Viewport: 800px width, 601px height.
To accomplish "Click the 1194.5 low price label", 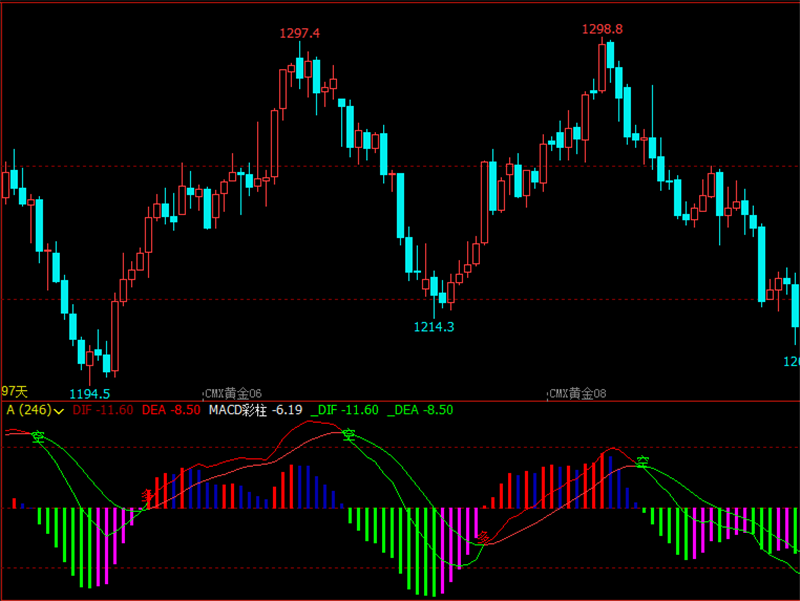I will 89,394.
